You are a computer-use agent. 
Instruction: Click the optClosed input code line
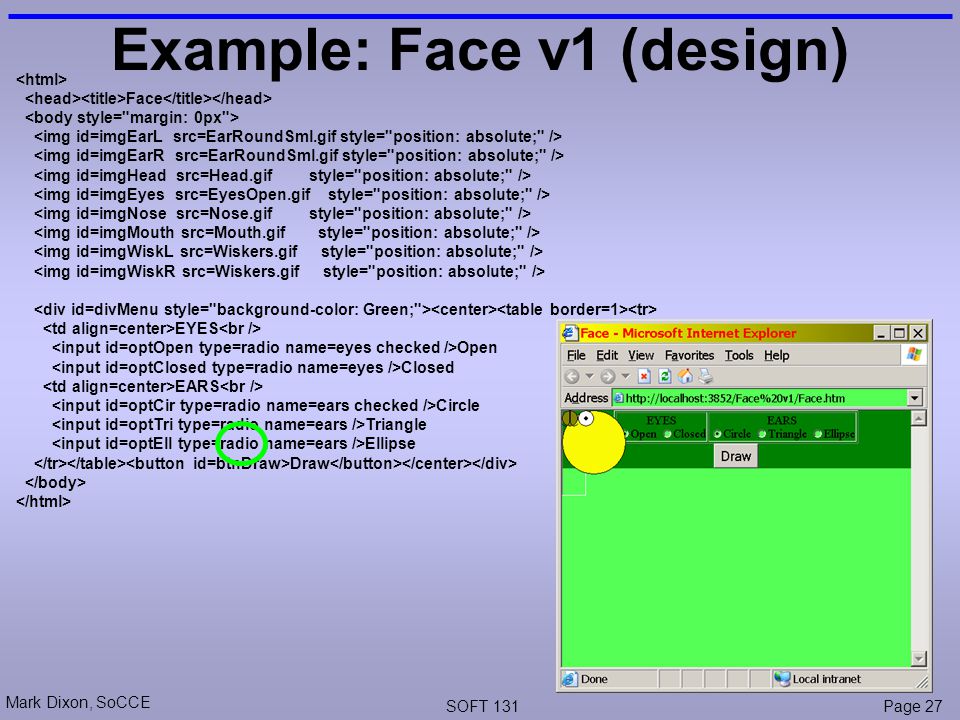coord(253,367)
